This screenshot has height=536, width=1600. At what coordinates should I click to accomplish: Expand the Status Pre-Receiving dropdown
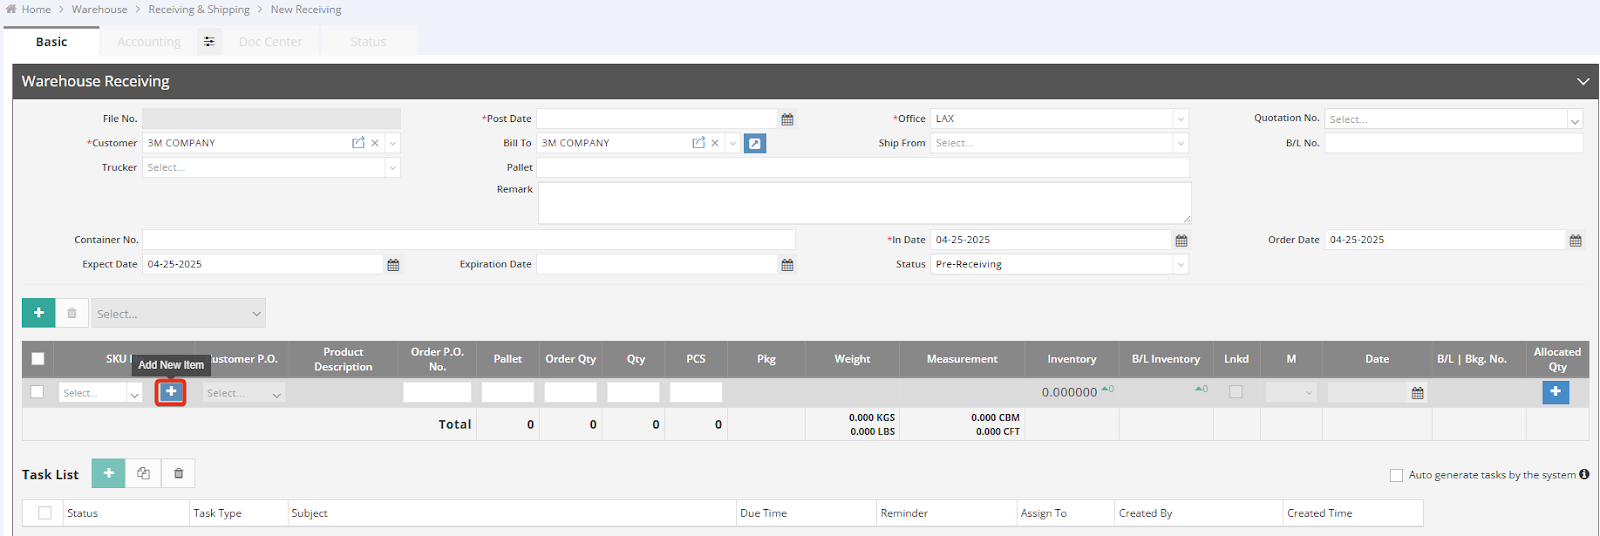point(1180,265)
